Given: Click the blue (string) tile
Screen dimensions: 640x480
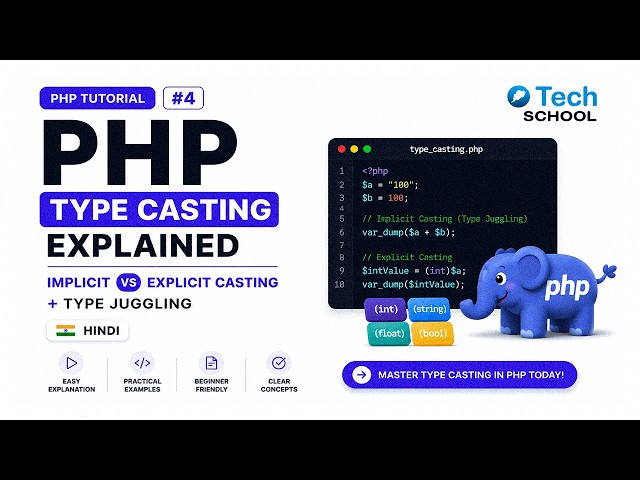Looking at the screenshot, I should pyautogui.click(x=429, y=309).
